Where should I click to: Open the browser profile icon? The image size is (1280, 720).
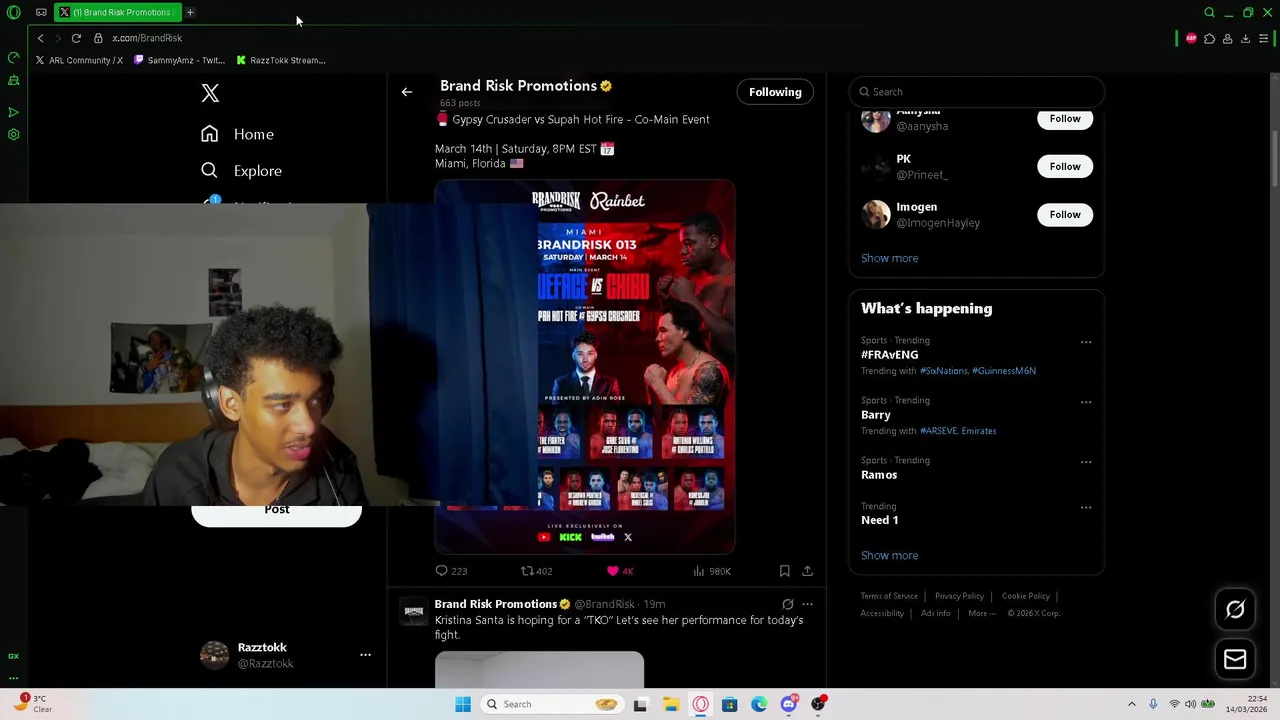[x=1227, y=38]
